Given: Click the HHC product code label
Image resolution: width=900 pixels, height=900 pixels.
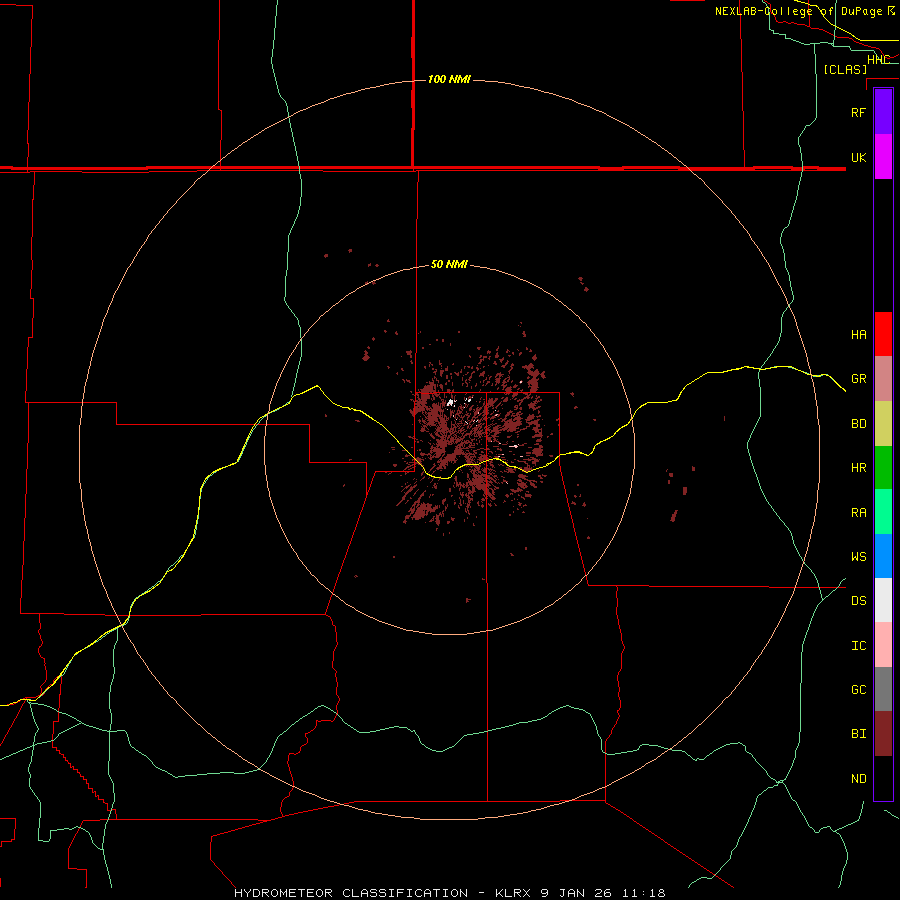Looking at the screenshot, I should pyautogui.click(x=878, y=59).
